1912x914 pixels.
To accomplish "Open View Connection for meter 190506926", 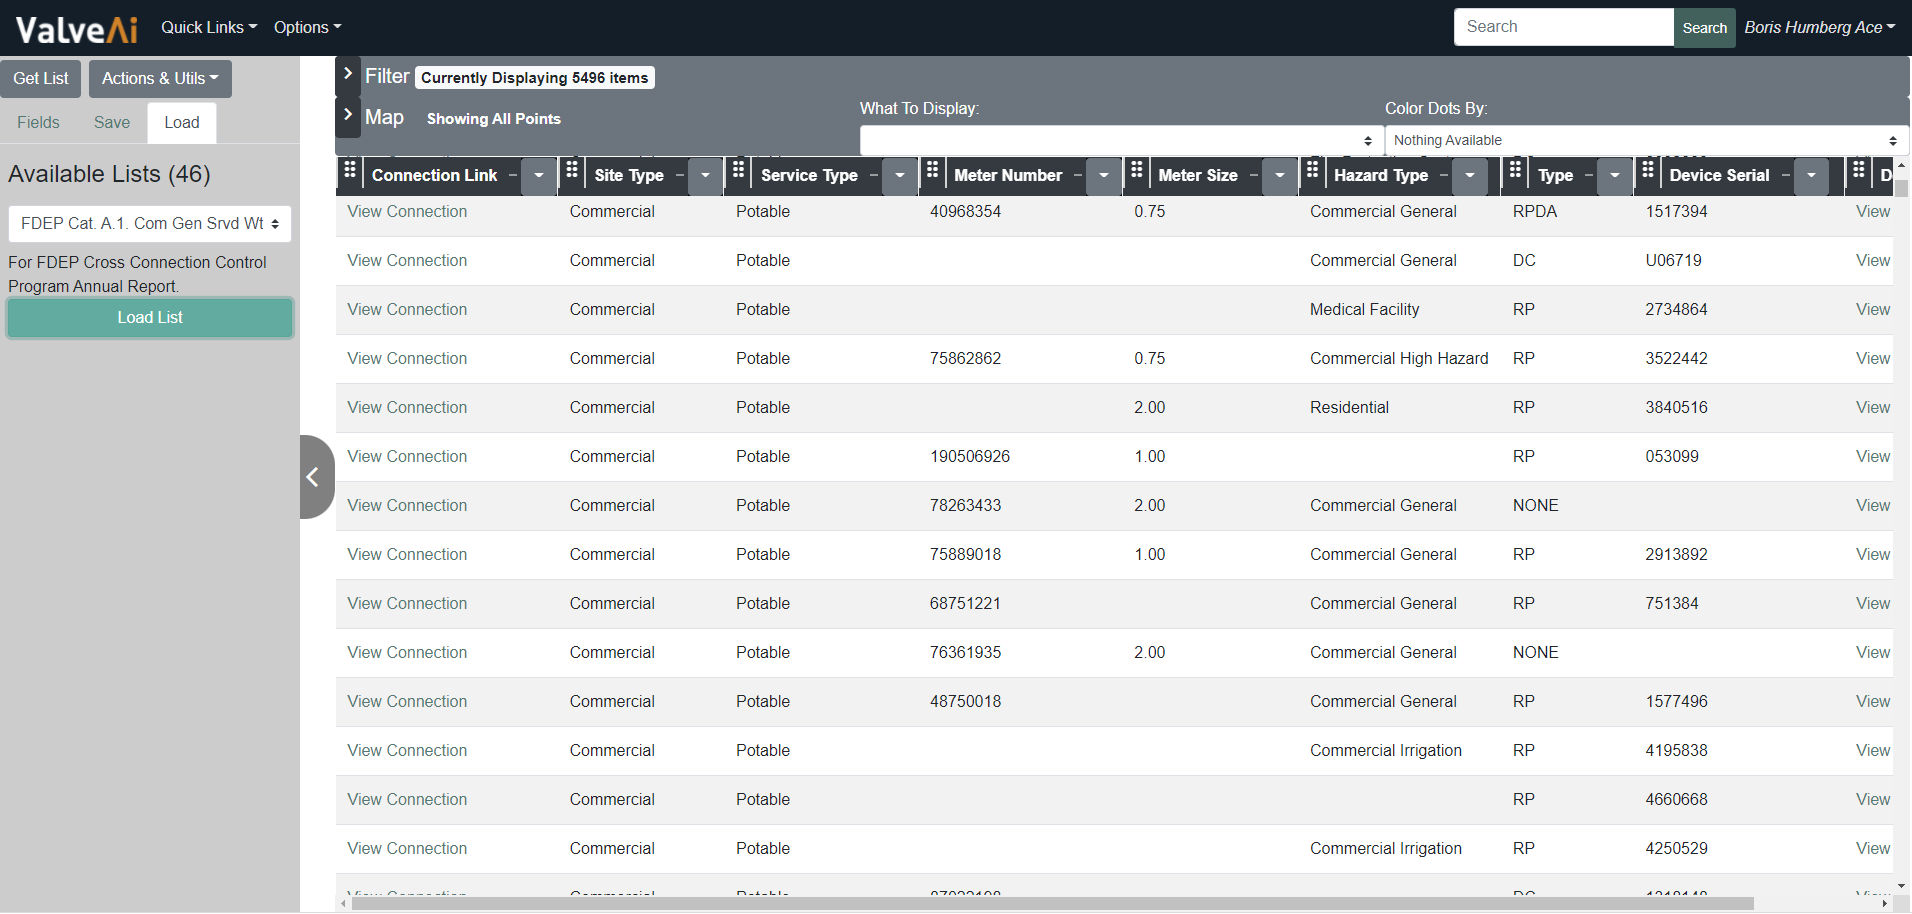I will coord(407,456).
